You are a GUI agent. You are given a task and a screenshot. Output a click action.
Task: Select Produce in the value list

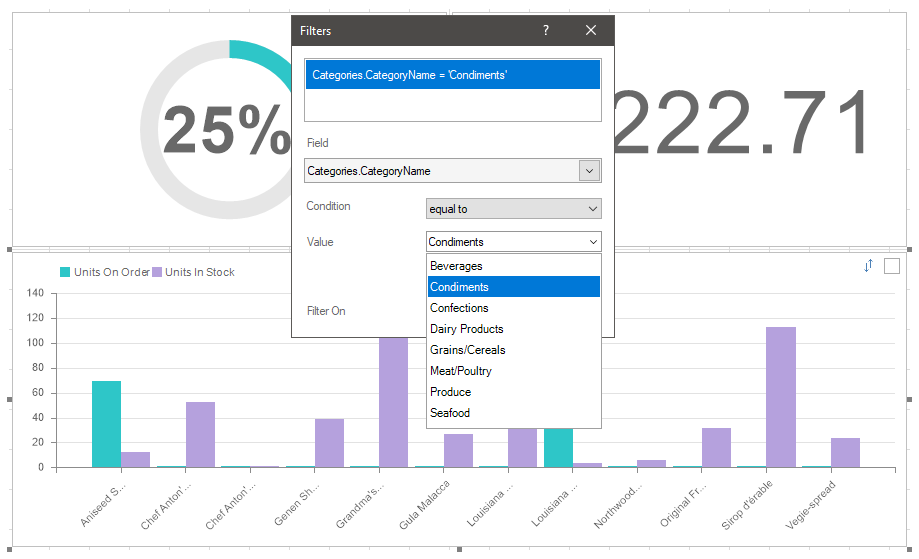450,392
